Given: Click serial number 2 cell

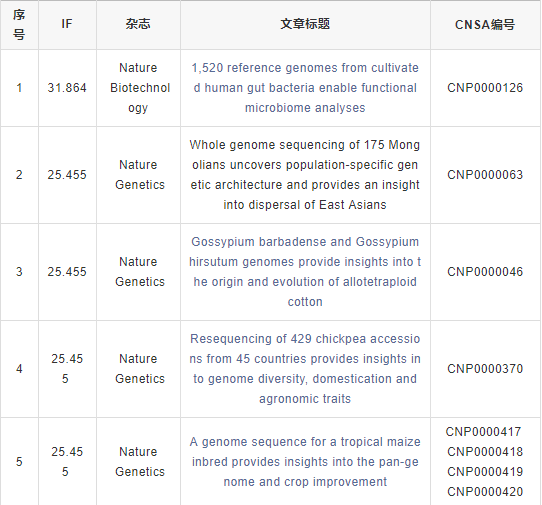Looking at the screenshot, I should [x=19, y=175].
